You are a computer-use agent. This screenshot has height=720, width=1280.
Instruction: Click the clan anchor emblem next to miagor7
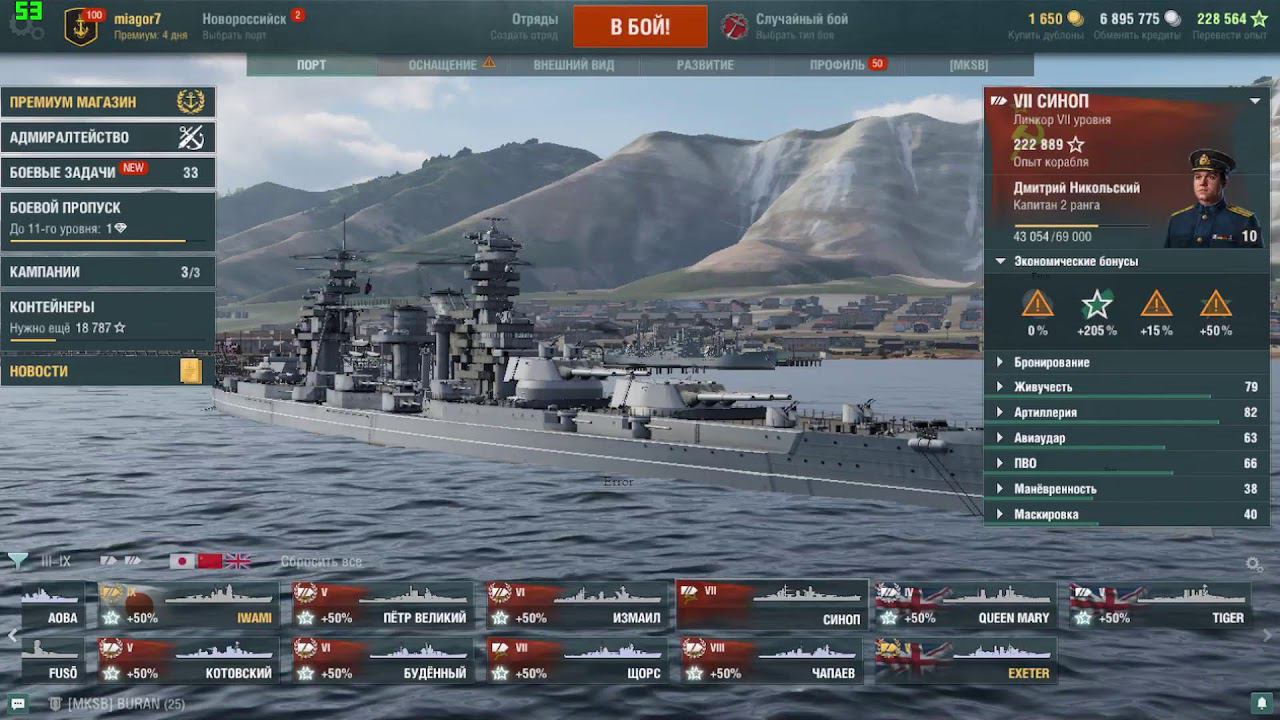(81, 27)
